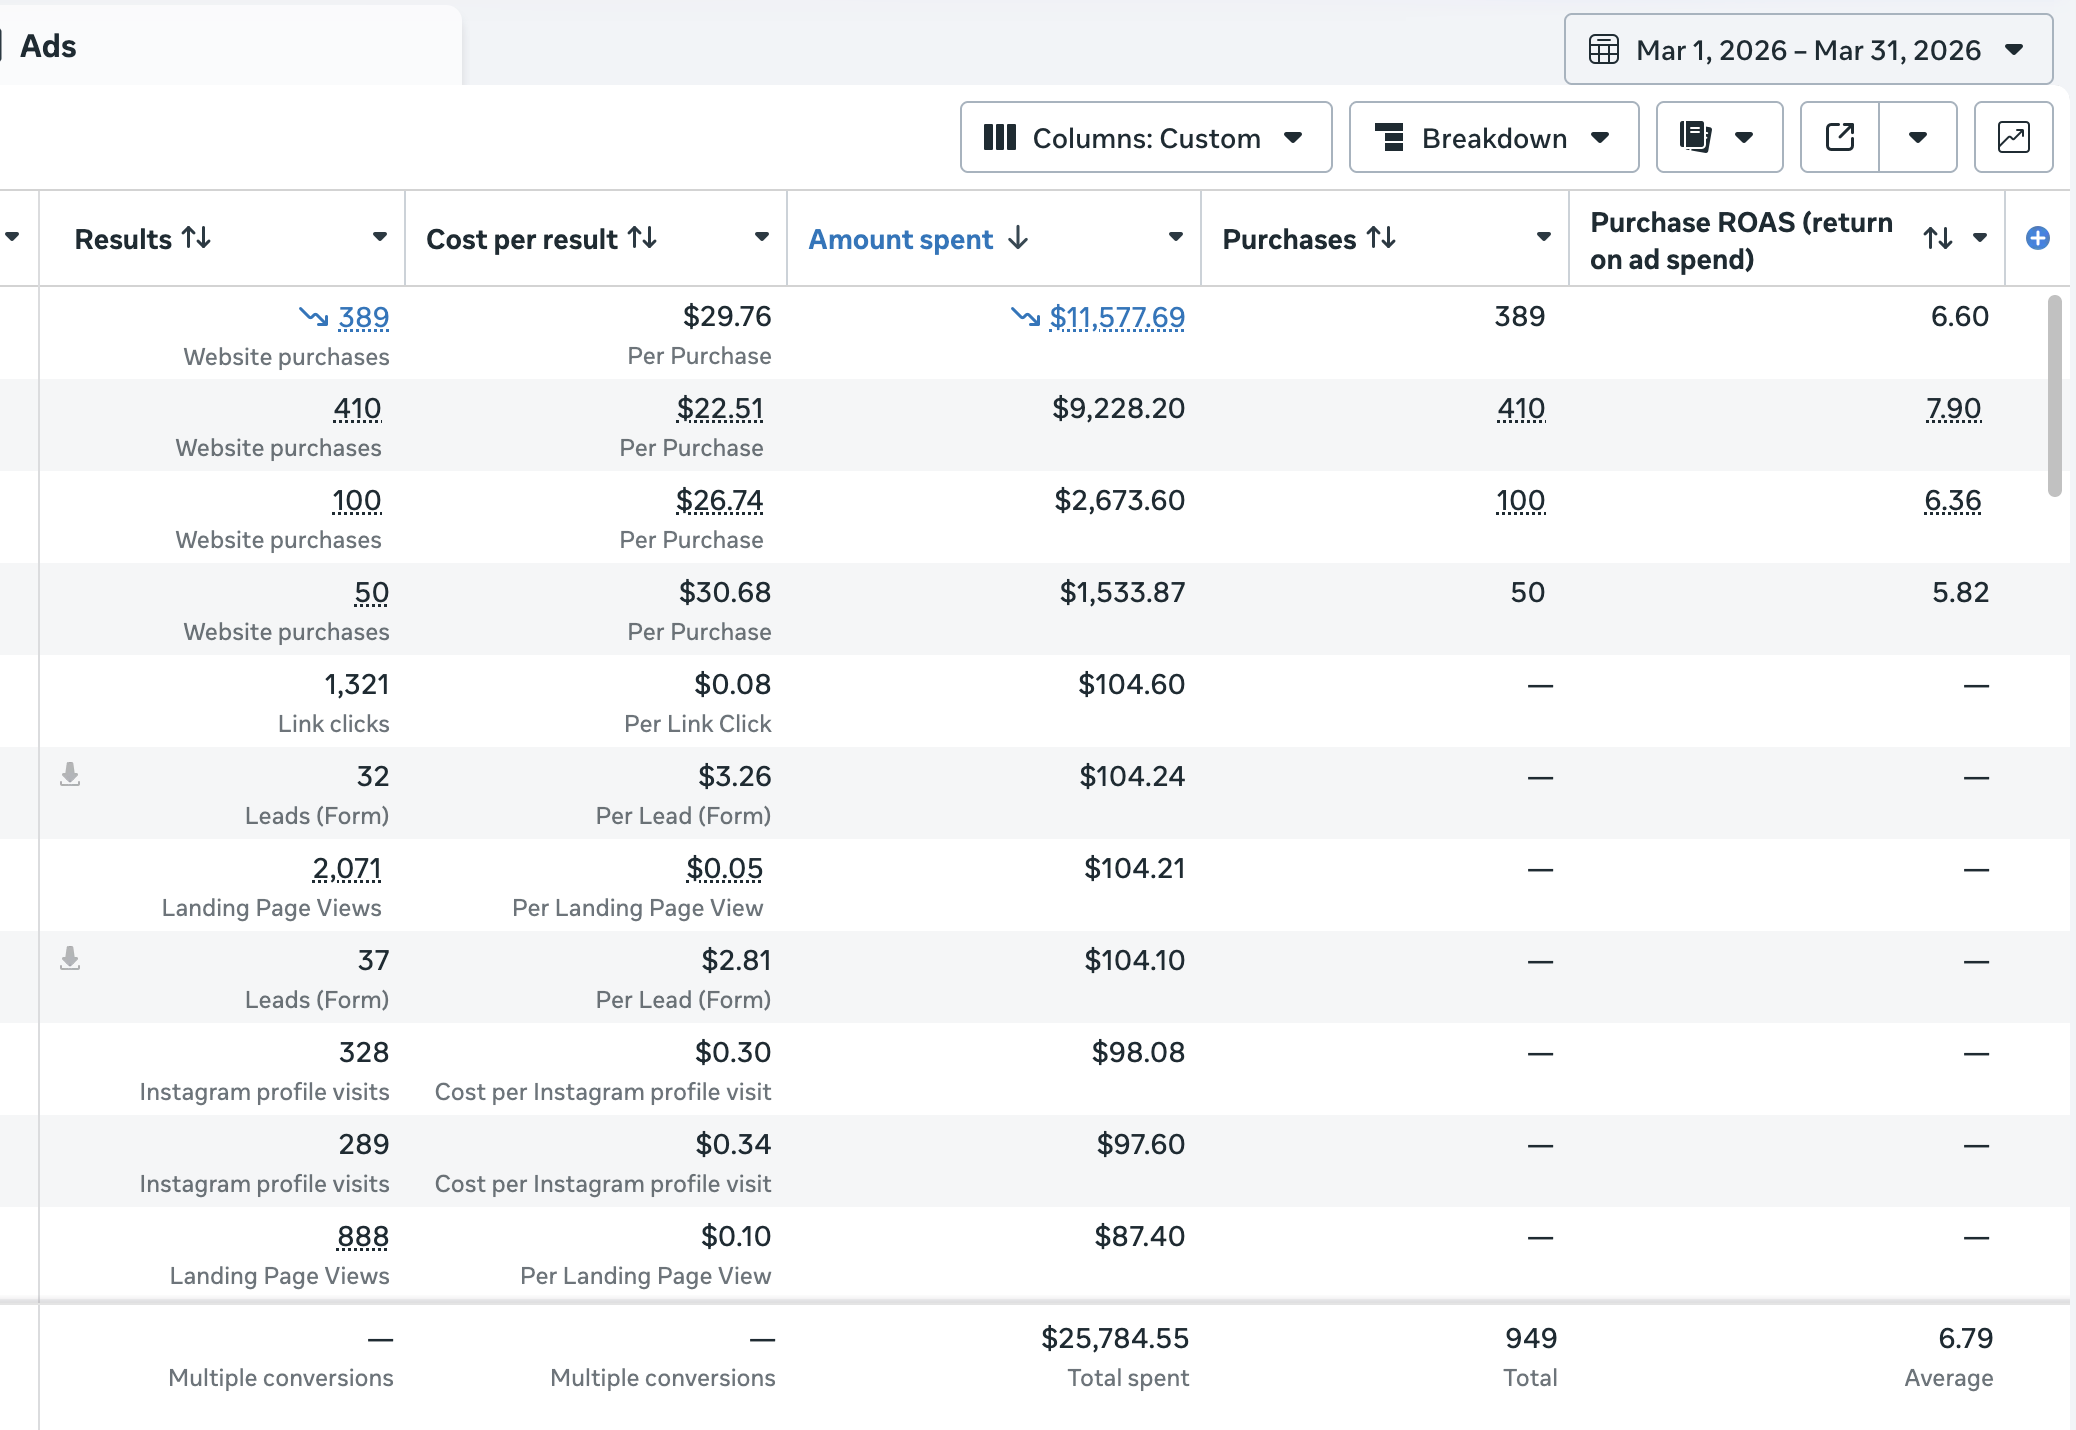This screenshot has width=2076, height=1430.
Task: Click the $2,673.60 amount spent cell
Action: 1120,500
